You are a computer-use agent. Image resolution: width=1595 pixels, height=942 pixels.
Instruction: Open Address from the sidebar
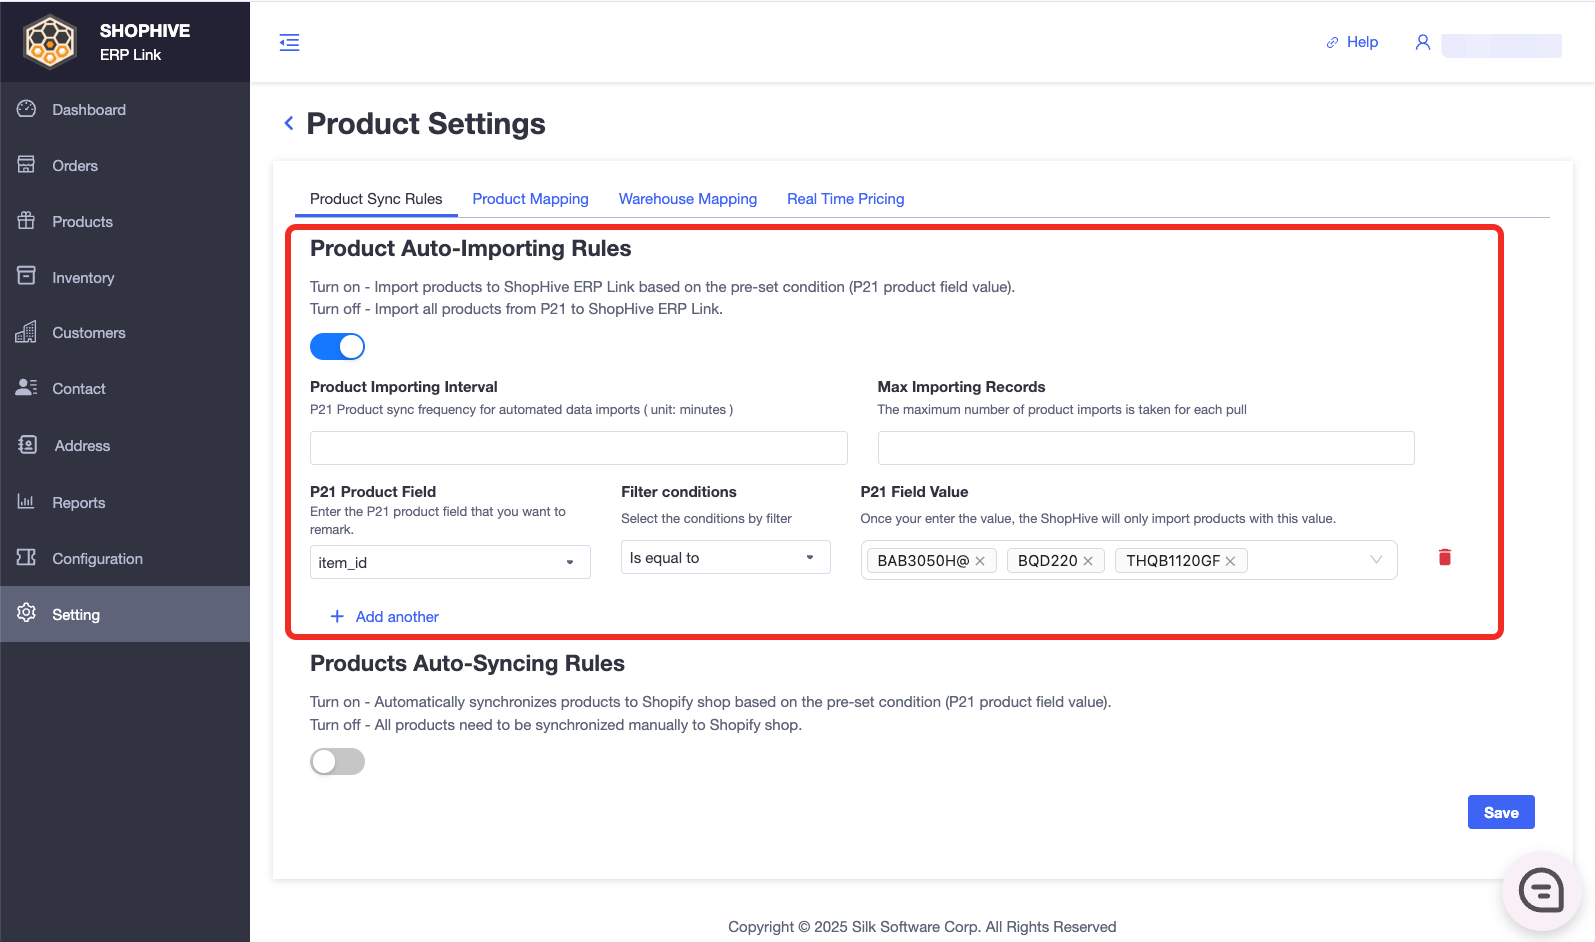click(125, 446)
